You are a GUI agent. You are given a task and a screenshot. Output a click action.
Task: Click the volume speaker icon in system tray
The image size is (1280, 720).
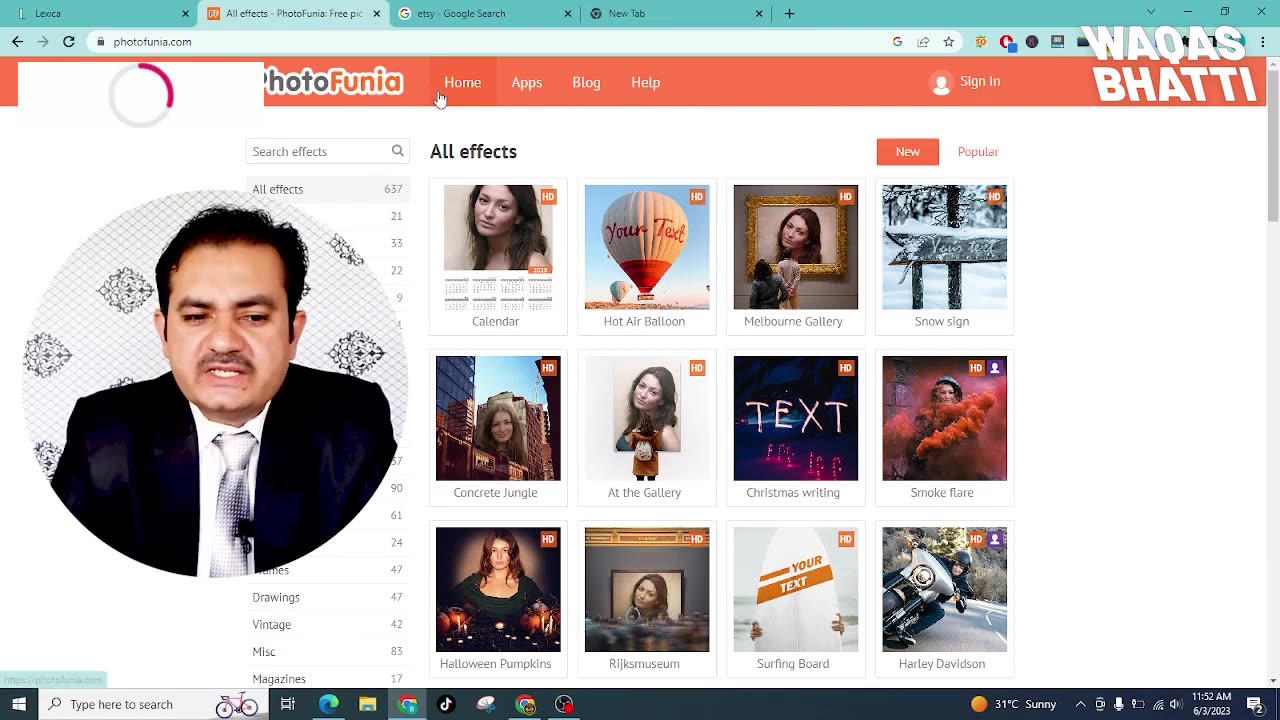1175,704
